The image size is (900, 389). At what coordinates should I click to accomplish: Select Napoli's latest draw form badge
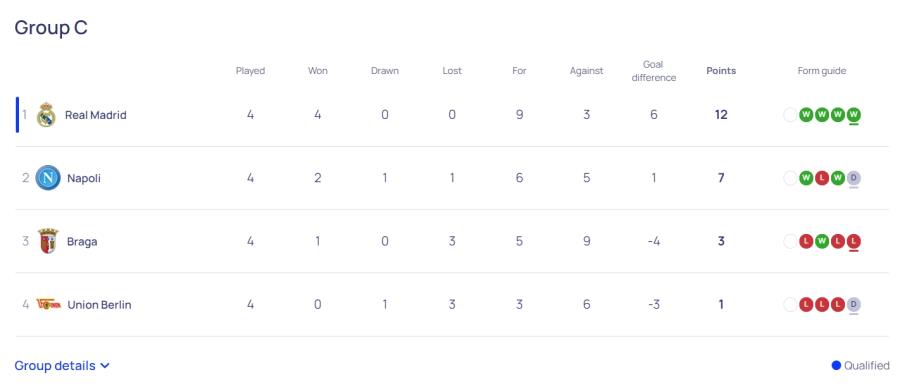click(x=854, y=178)
